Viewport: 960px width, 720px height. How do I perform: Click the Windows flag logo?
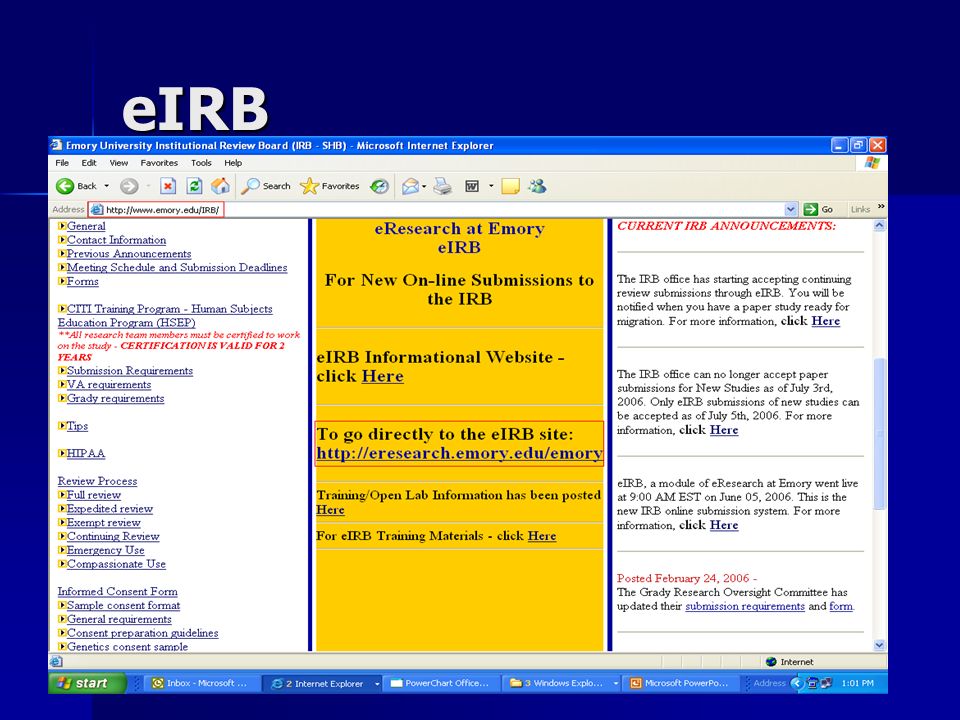pos(872,163)
